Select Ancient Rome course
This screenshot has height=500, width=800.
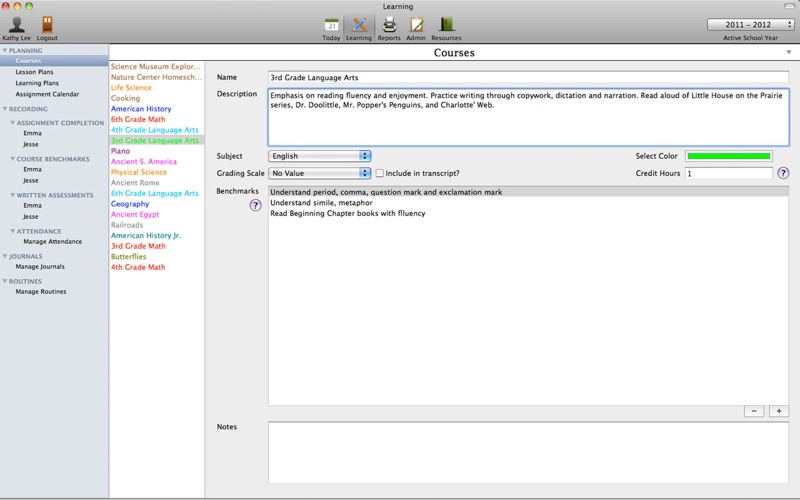pos(135,183)
